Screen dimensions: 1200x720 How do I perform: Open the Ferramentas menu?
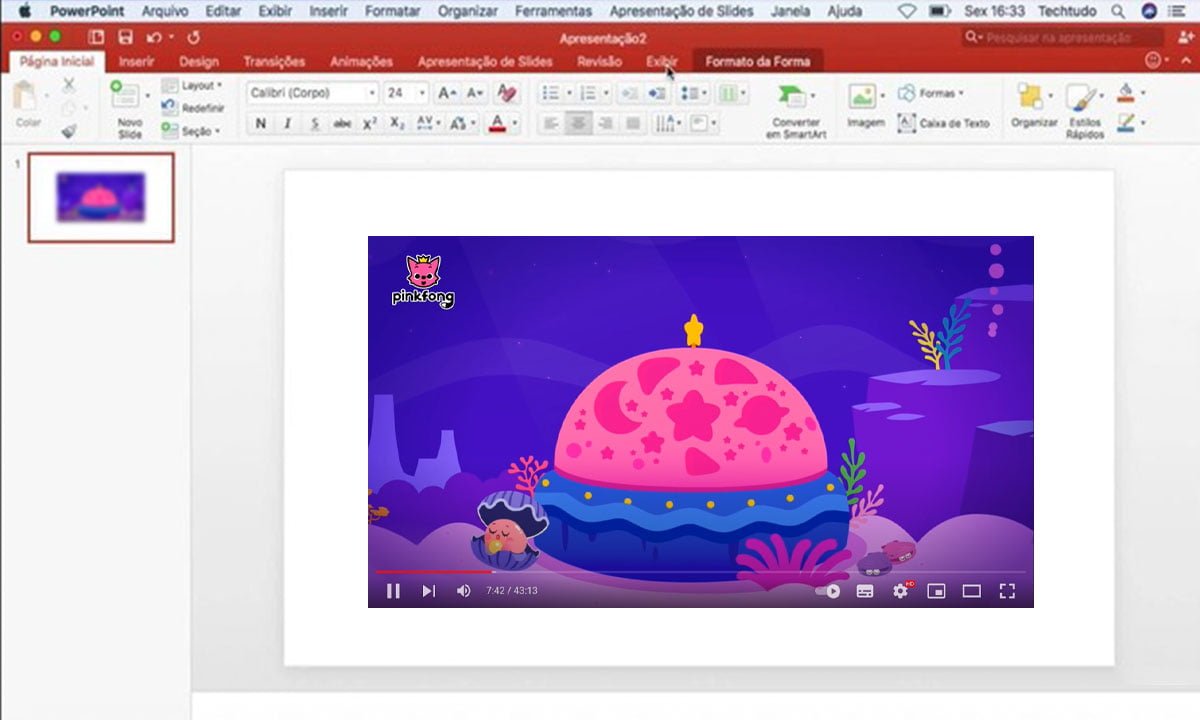[553, 11]
